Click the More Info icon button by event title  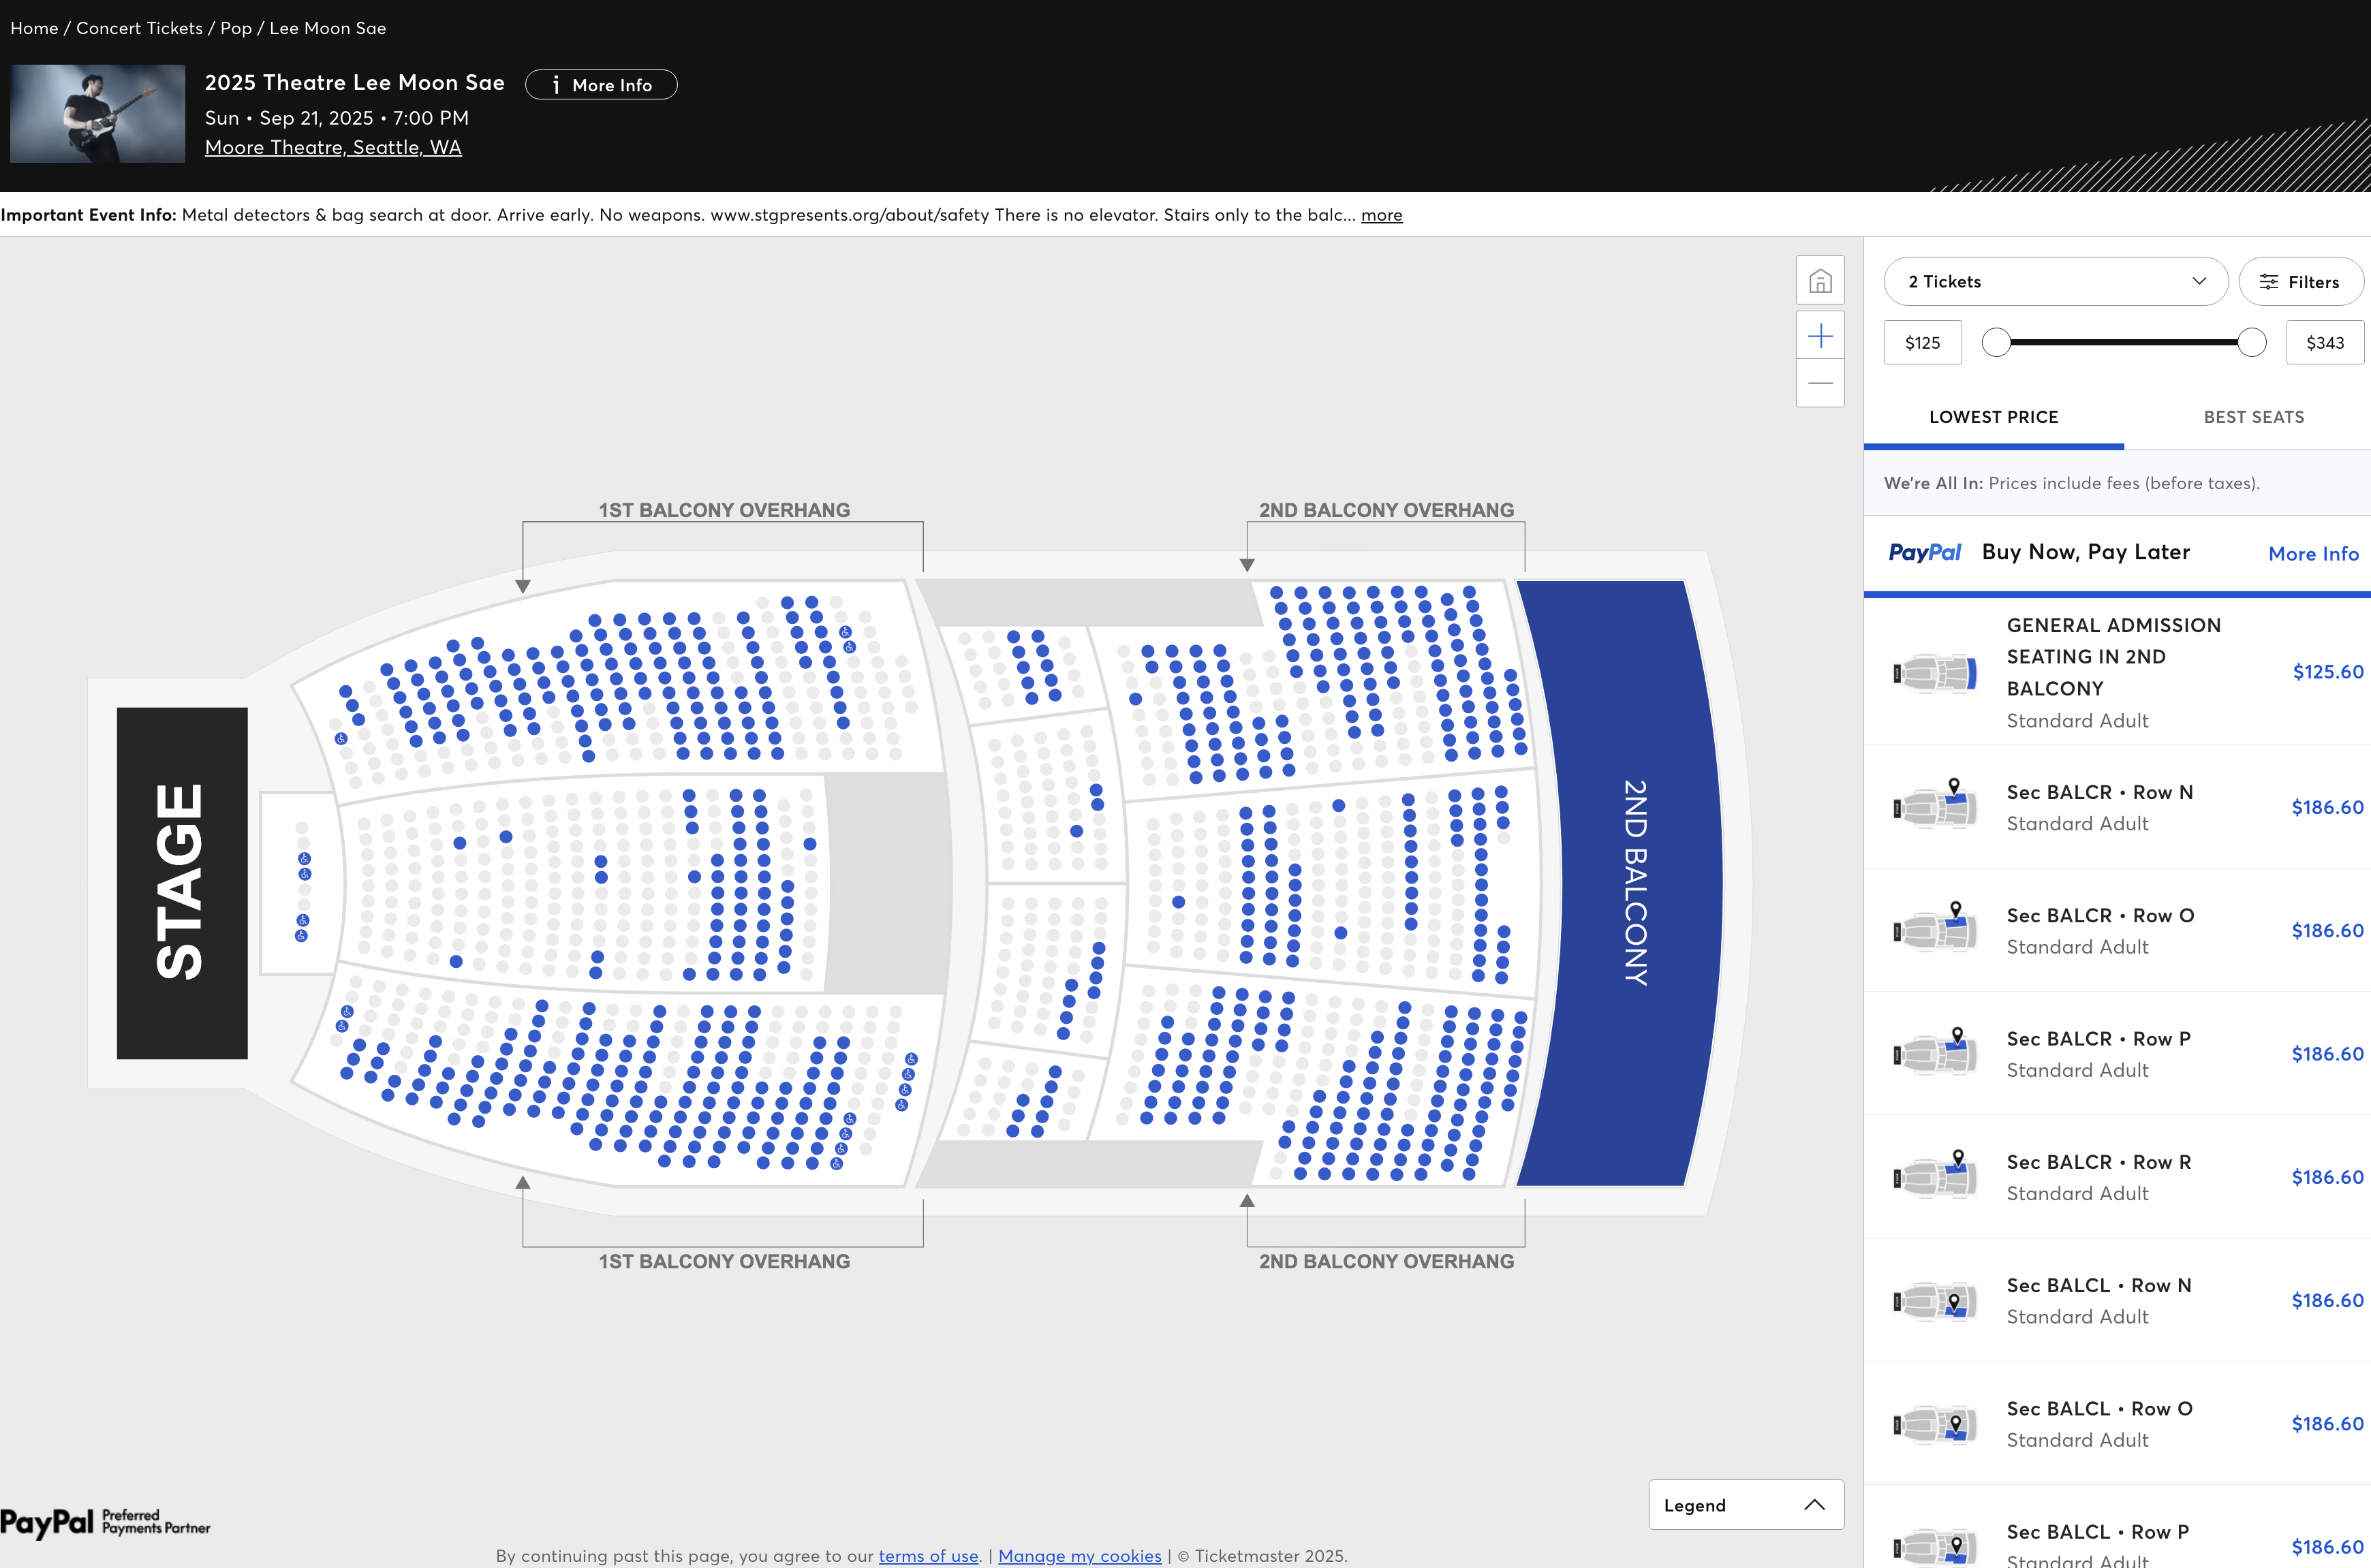coord(601,85)
